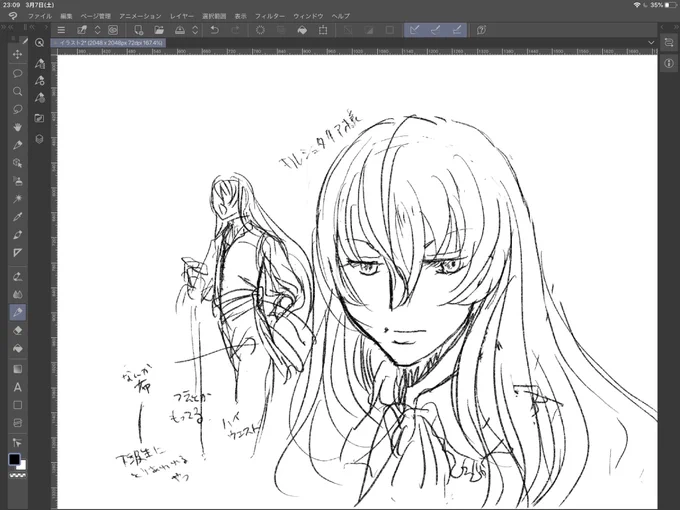The image size is (680, 510).
Task: Select the Pencil tool icon
Action: pos(17,235)
